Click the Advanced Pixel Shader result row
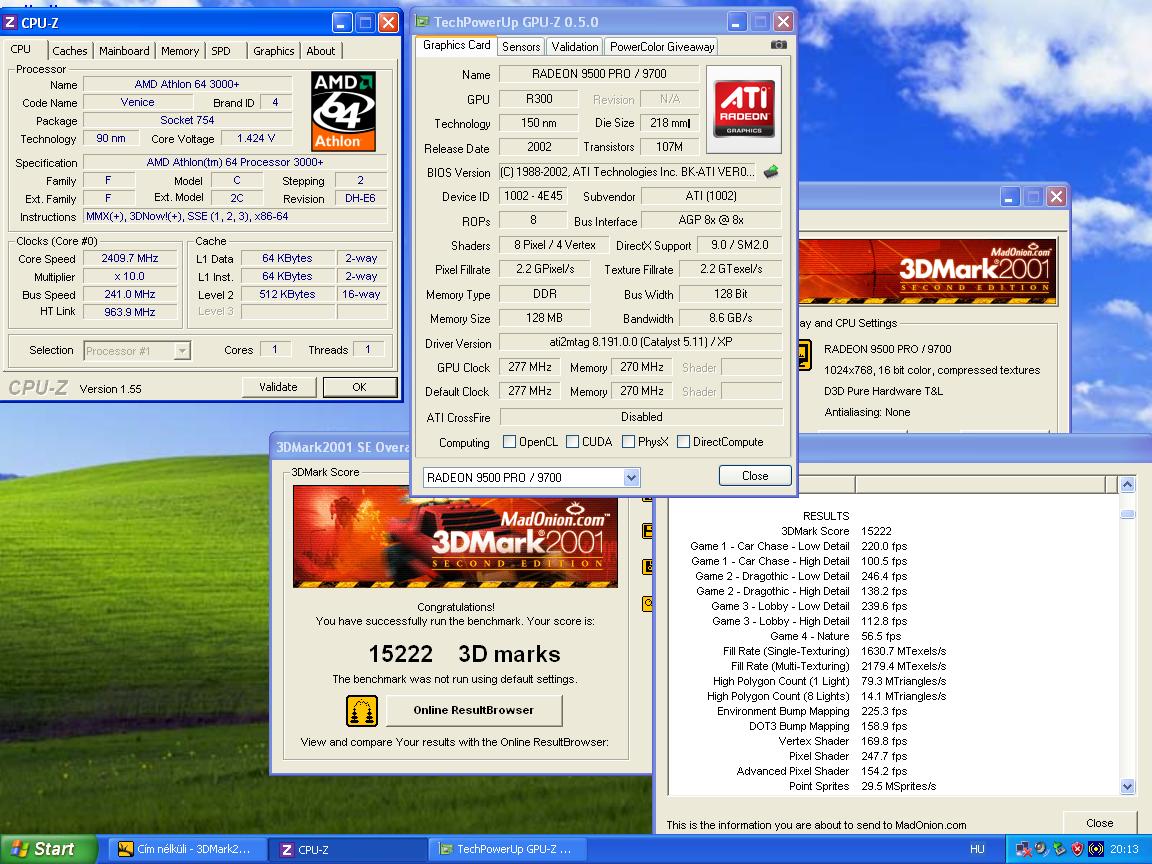 (822, 771)
